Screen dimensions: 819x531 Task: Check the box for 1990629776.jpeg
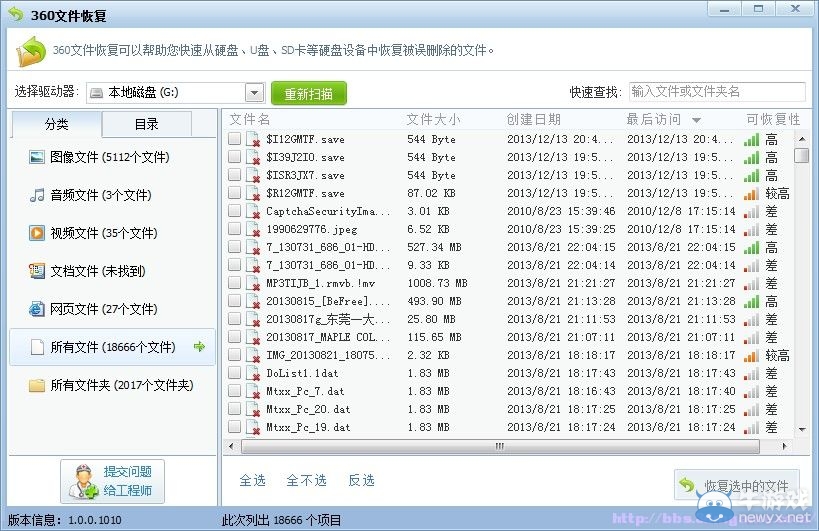[235, 228]
